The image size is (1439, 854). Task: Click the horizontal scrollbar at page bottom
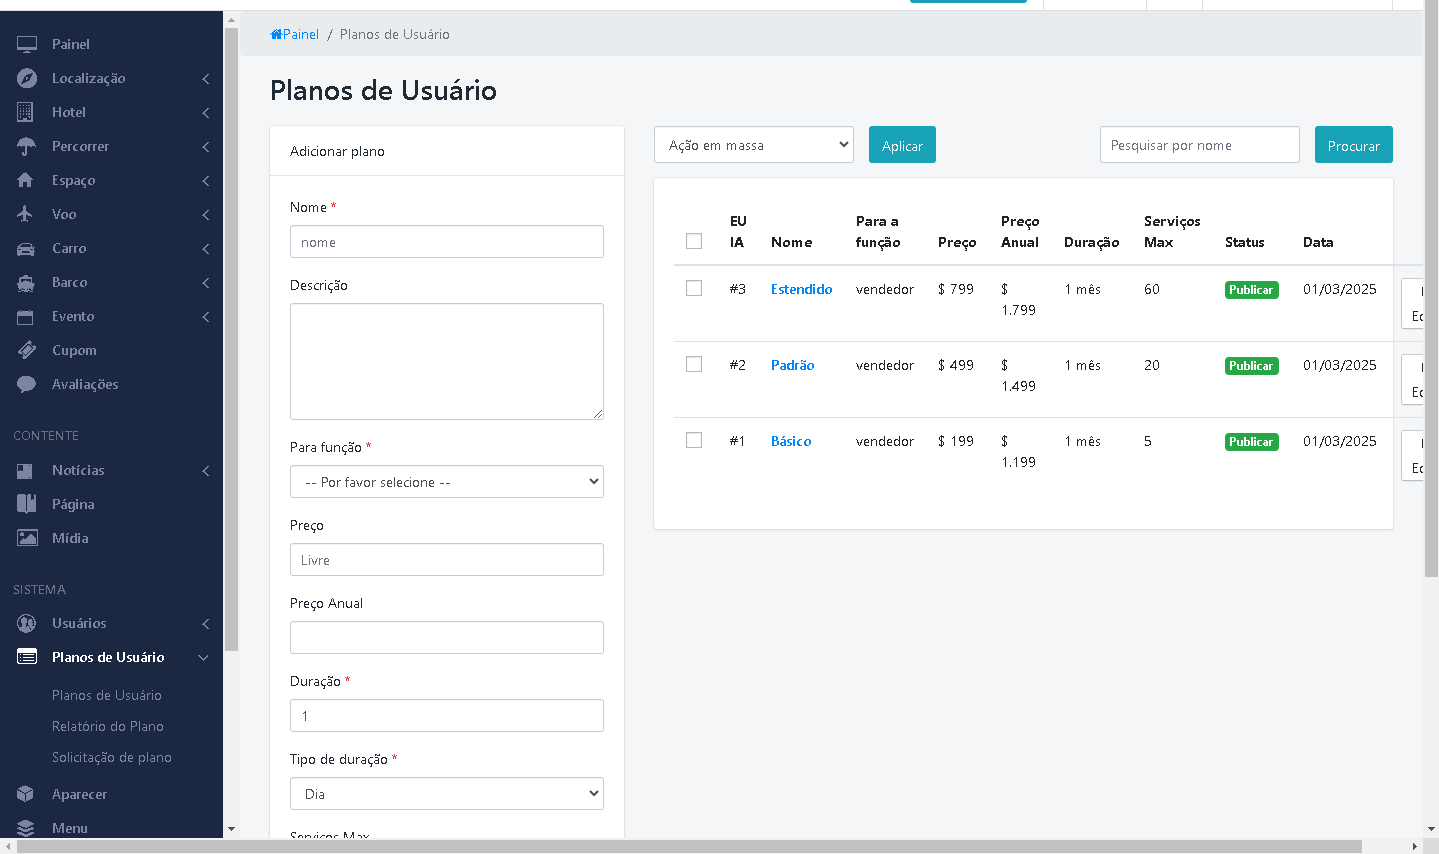click(x=689, y=846)
